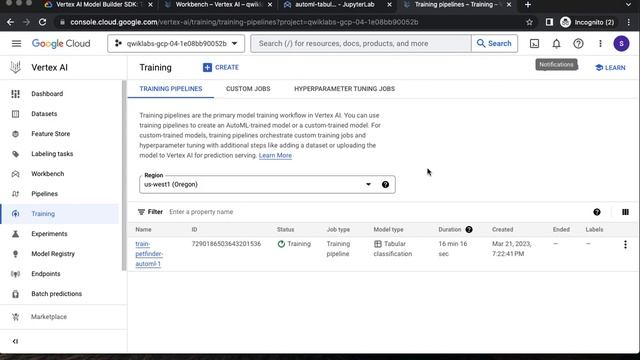Open the browser tab list chevron
Screen dimensions: 640x360
coord(628,4)
